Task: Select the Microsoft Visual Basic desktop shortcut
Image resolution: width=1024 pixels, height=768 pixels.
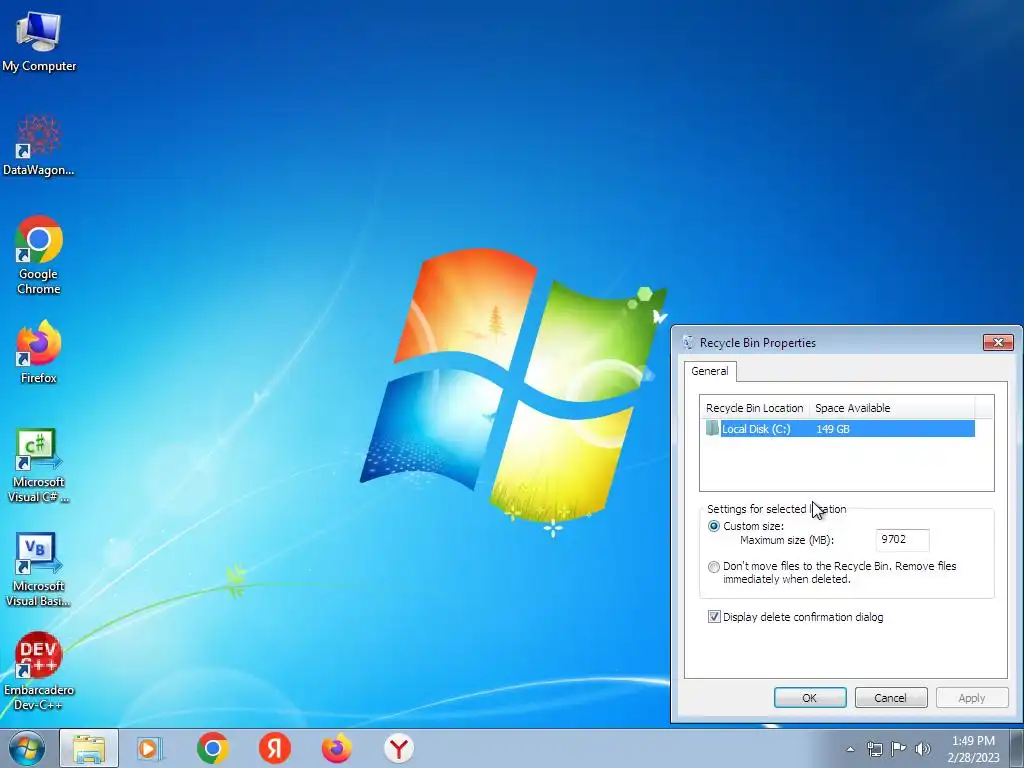Action: (39, 569)
